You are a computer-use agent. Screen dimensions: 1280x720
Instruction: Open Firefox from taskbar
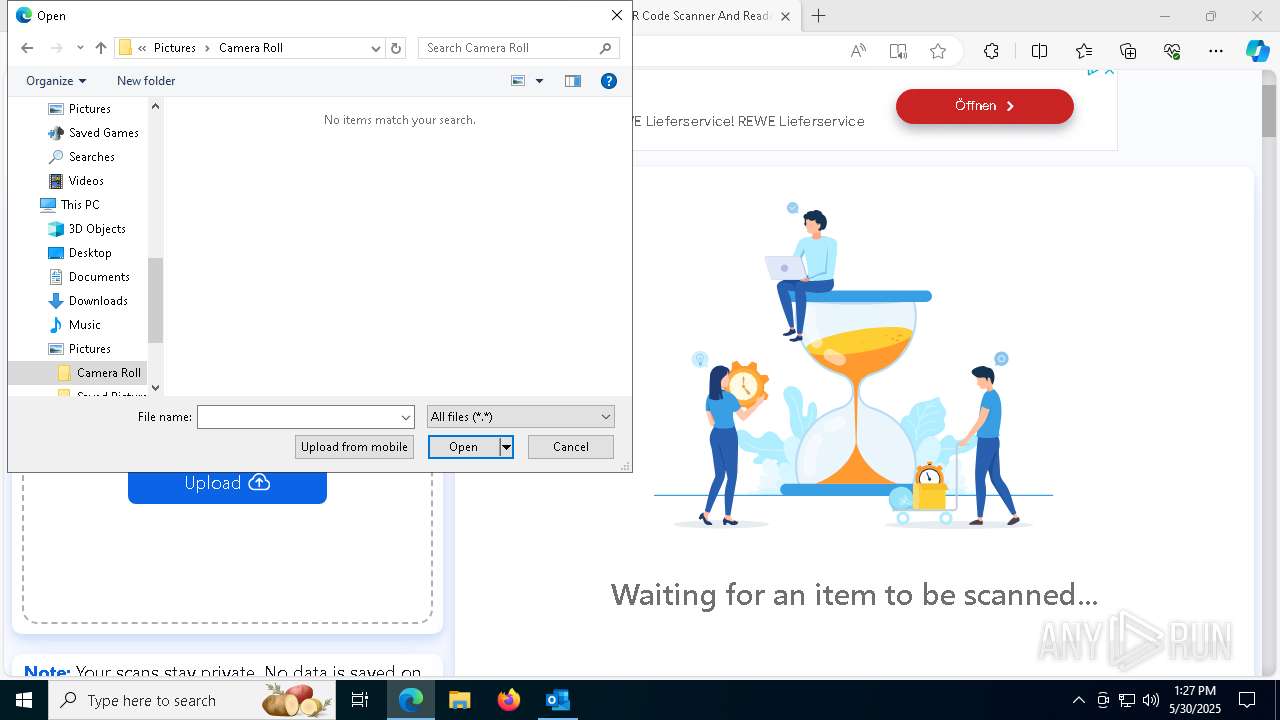pos(508,700)
